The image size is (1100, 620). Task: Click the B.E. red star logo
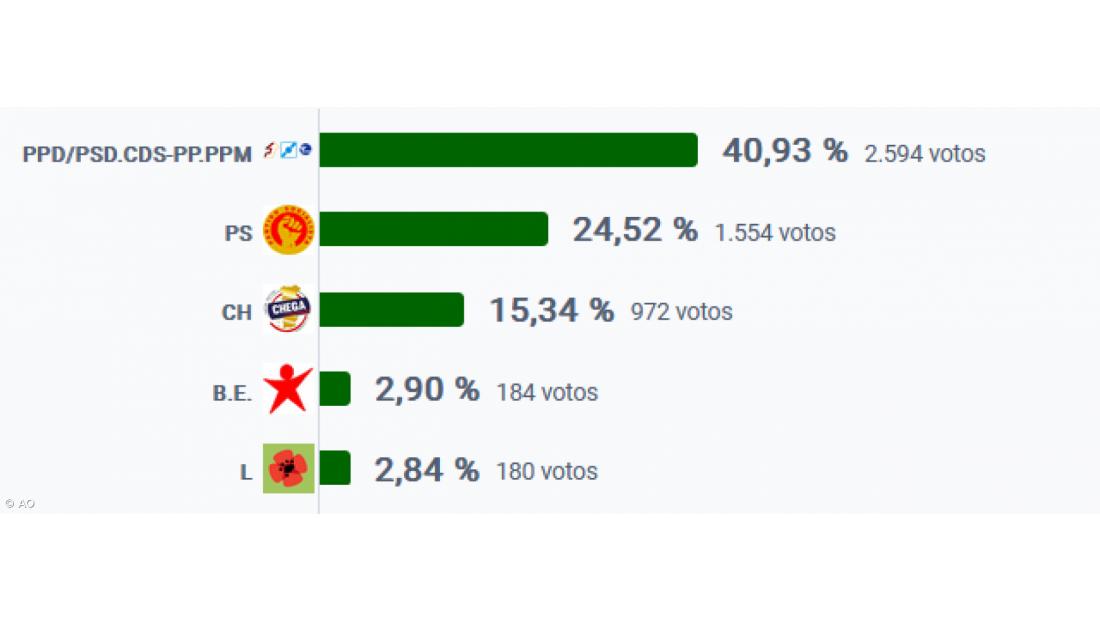click(x=288, y=390)
